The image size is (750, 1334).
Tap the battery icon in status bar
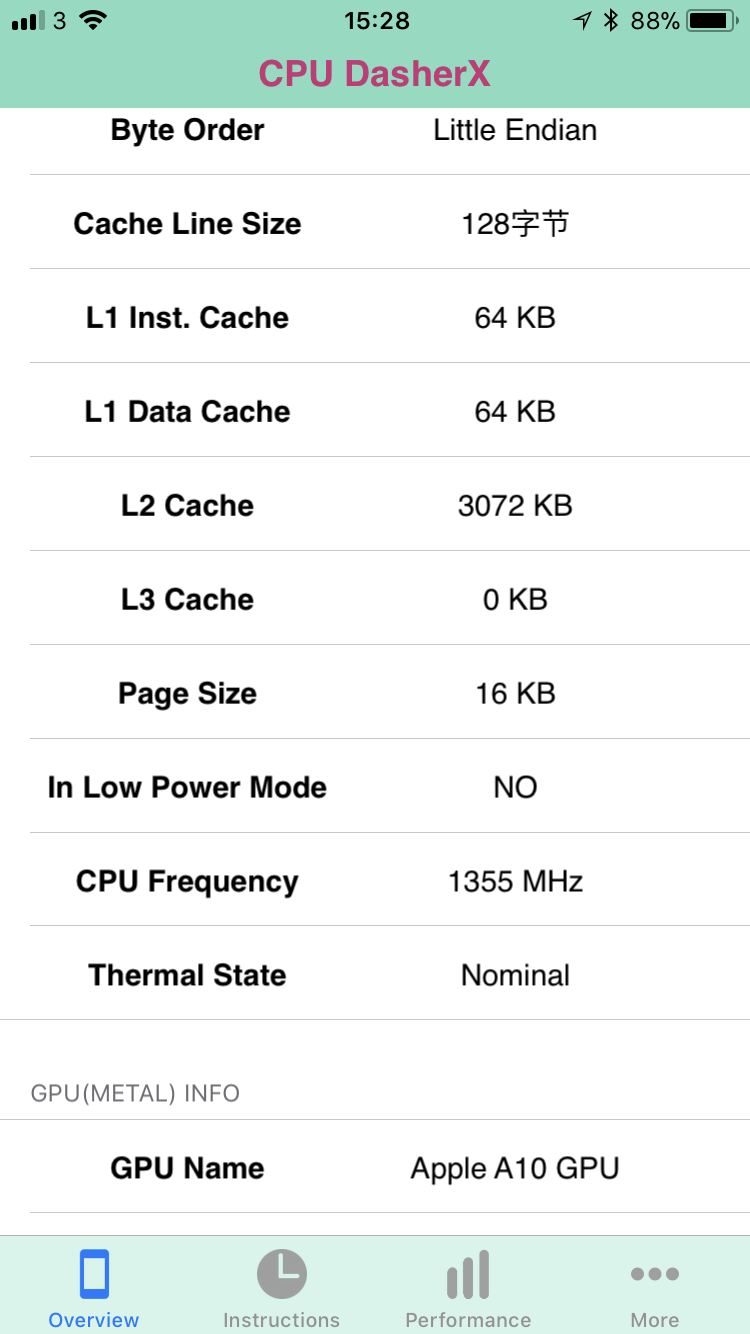coord(713,20)
